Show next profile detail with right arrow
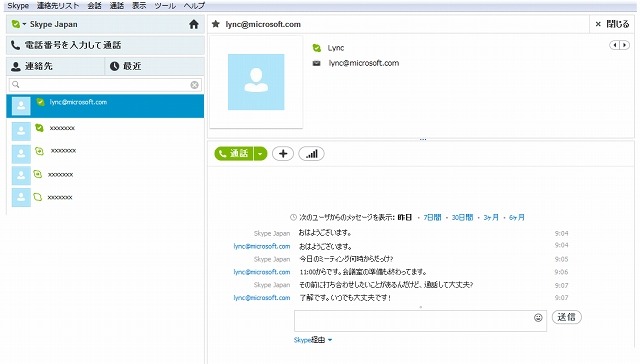 point(624,45)
